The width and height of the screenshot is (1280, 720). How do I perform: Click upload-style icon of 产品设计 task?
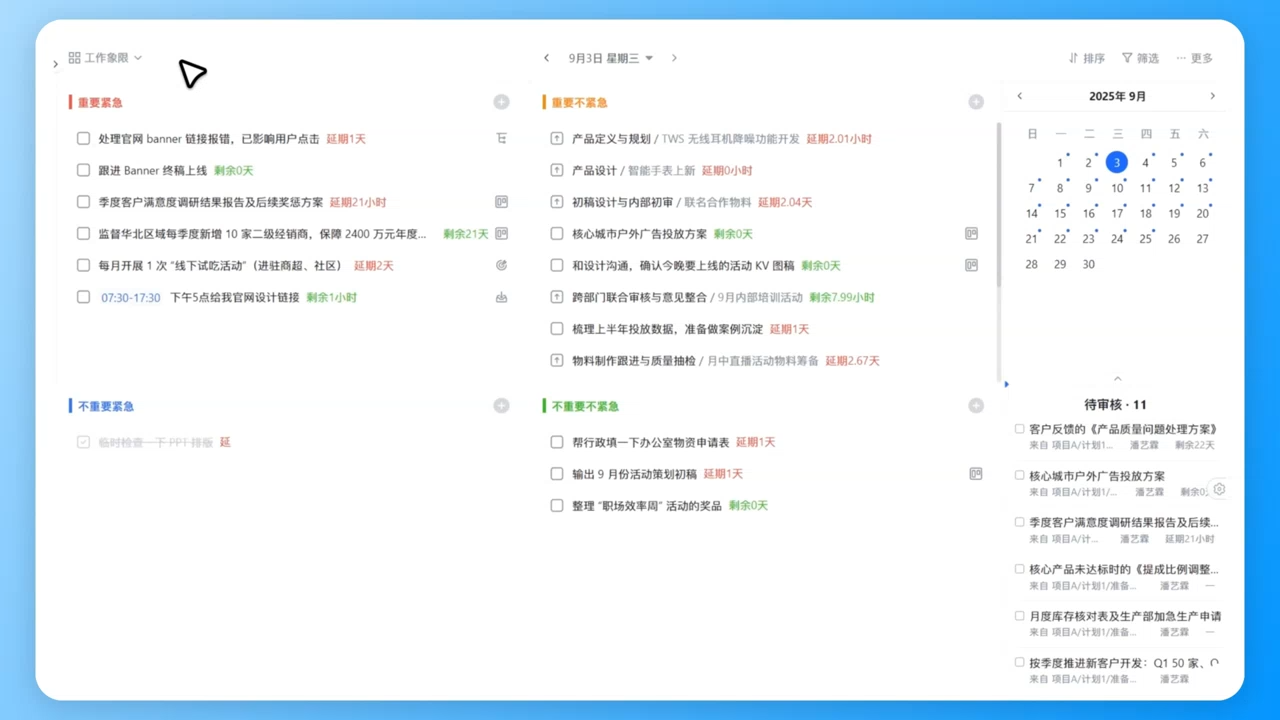(x=557, y=171)
